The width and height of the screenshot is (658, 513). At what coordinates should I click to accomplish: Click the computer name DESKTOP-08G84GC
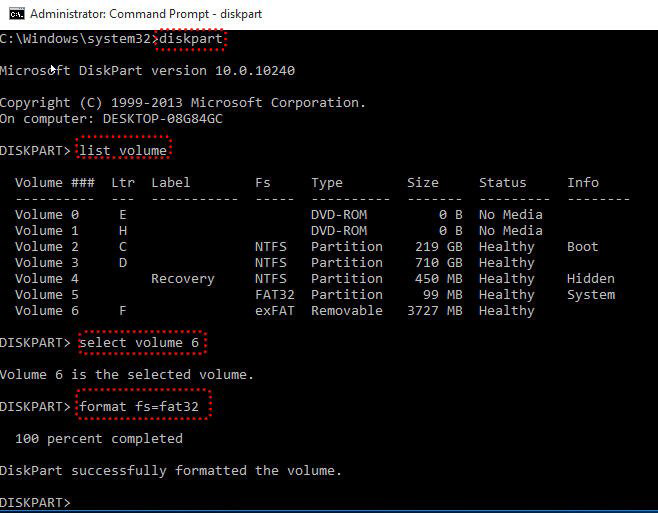[x=163, y=119]
